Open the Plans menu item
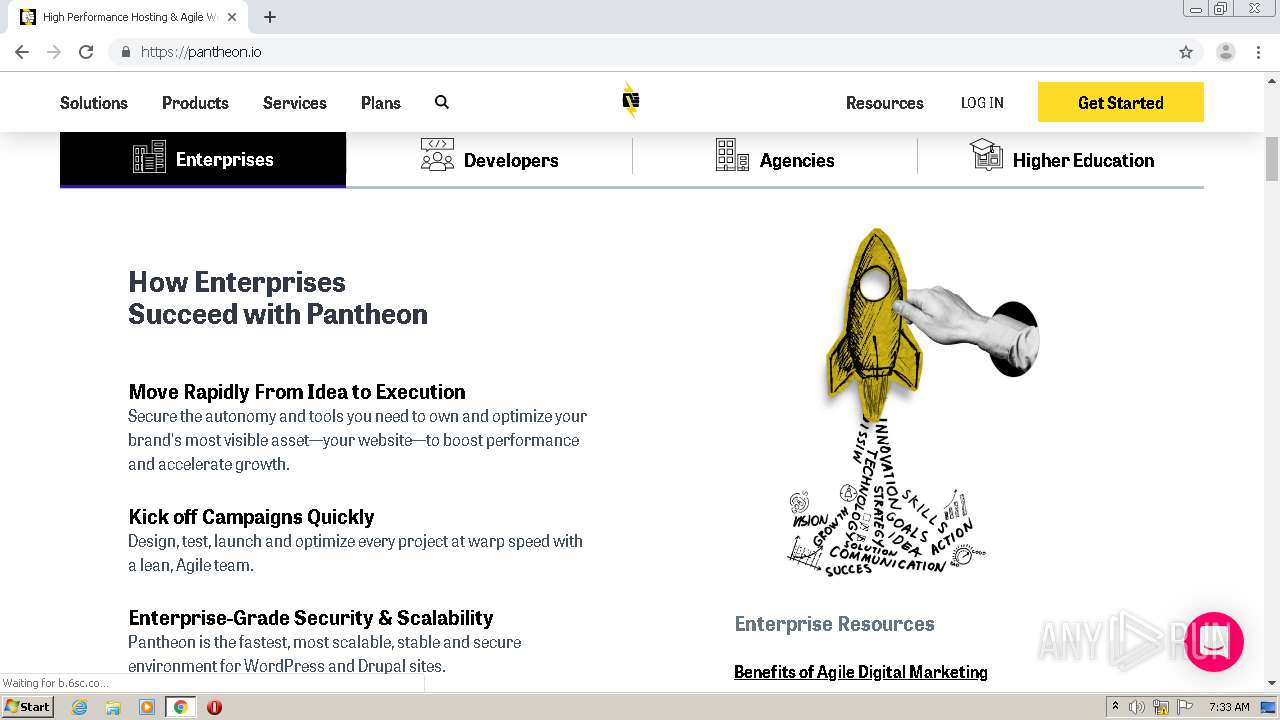The image size is (1280, 720). tap(381, 103)
